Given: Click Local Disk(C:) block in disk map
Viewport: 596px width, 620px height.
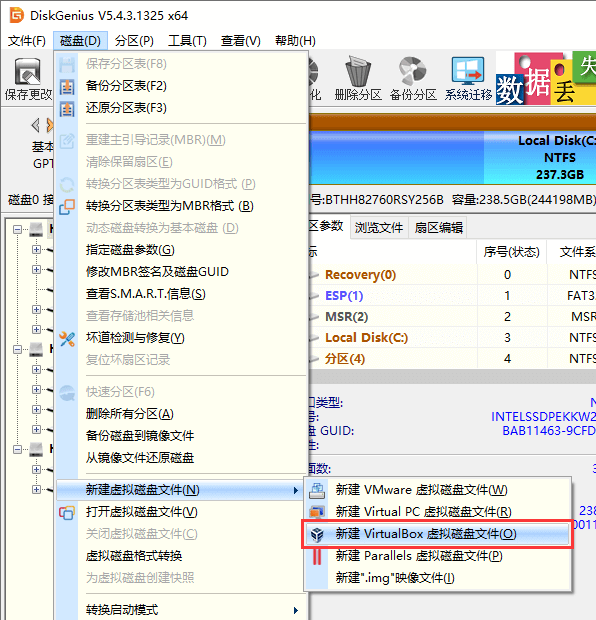Looking at the screenshot, I should pos(540,157).
